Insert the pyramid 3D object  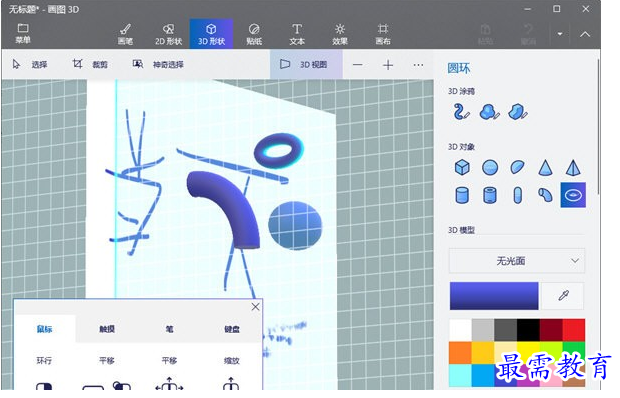[573, 167]
